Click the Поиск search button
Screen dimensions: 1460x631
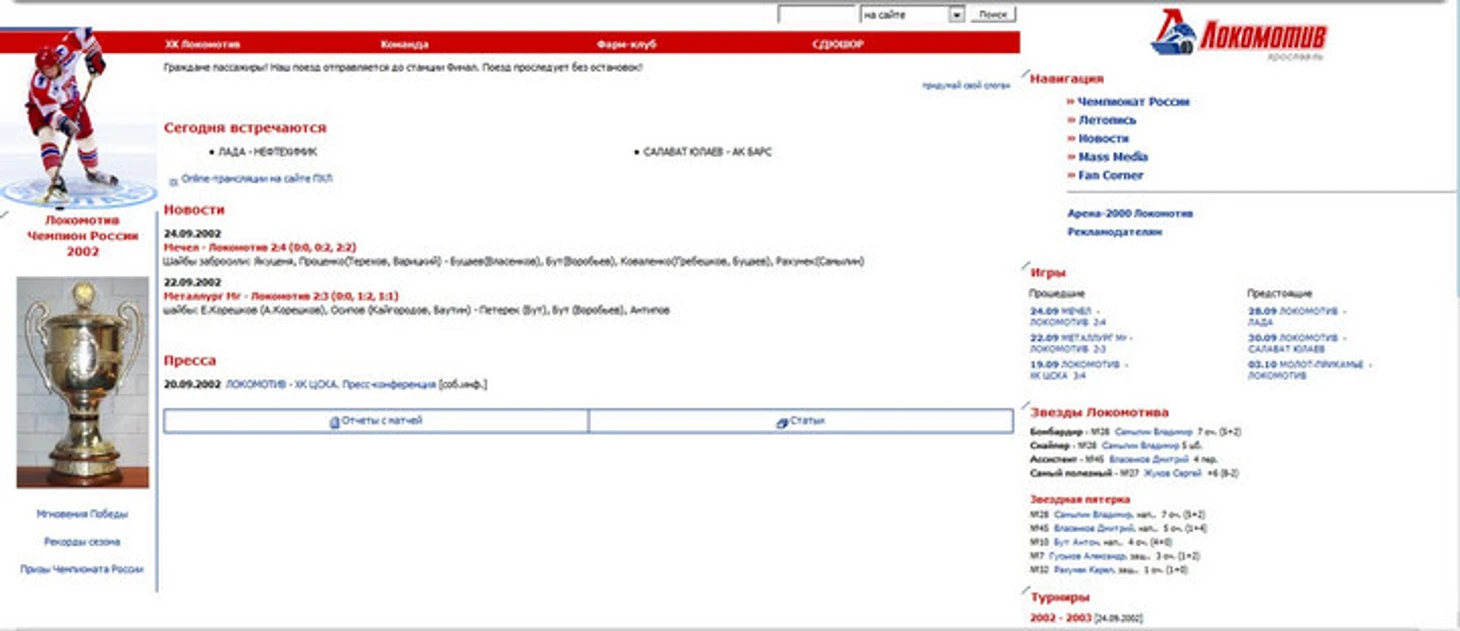point(992,15)
